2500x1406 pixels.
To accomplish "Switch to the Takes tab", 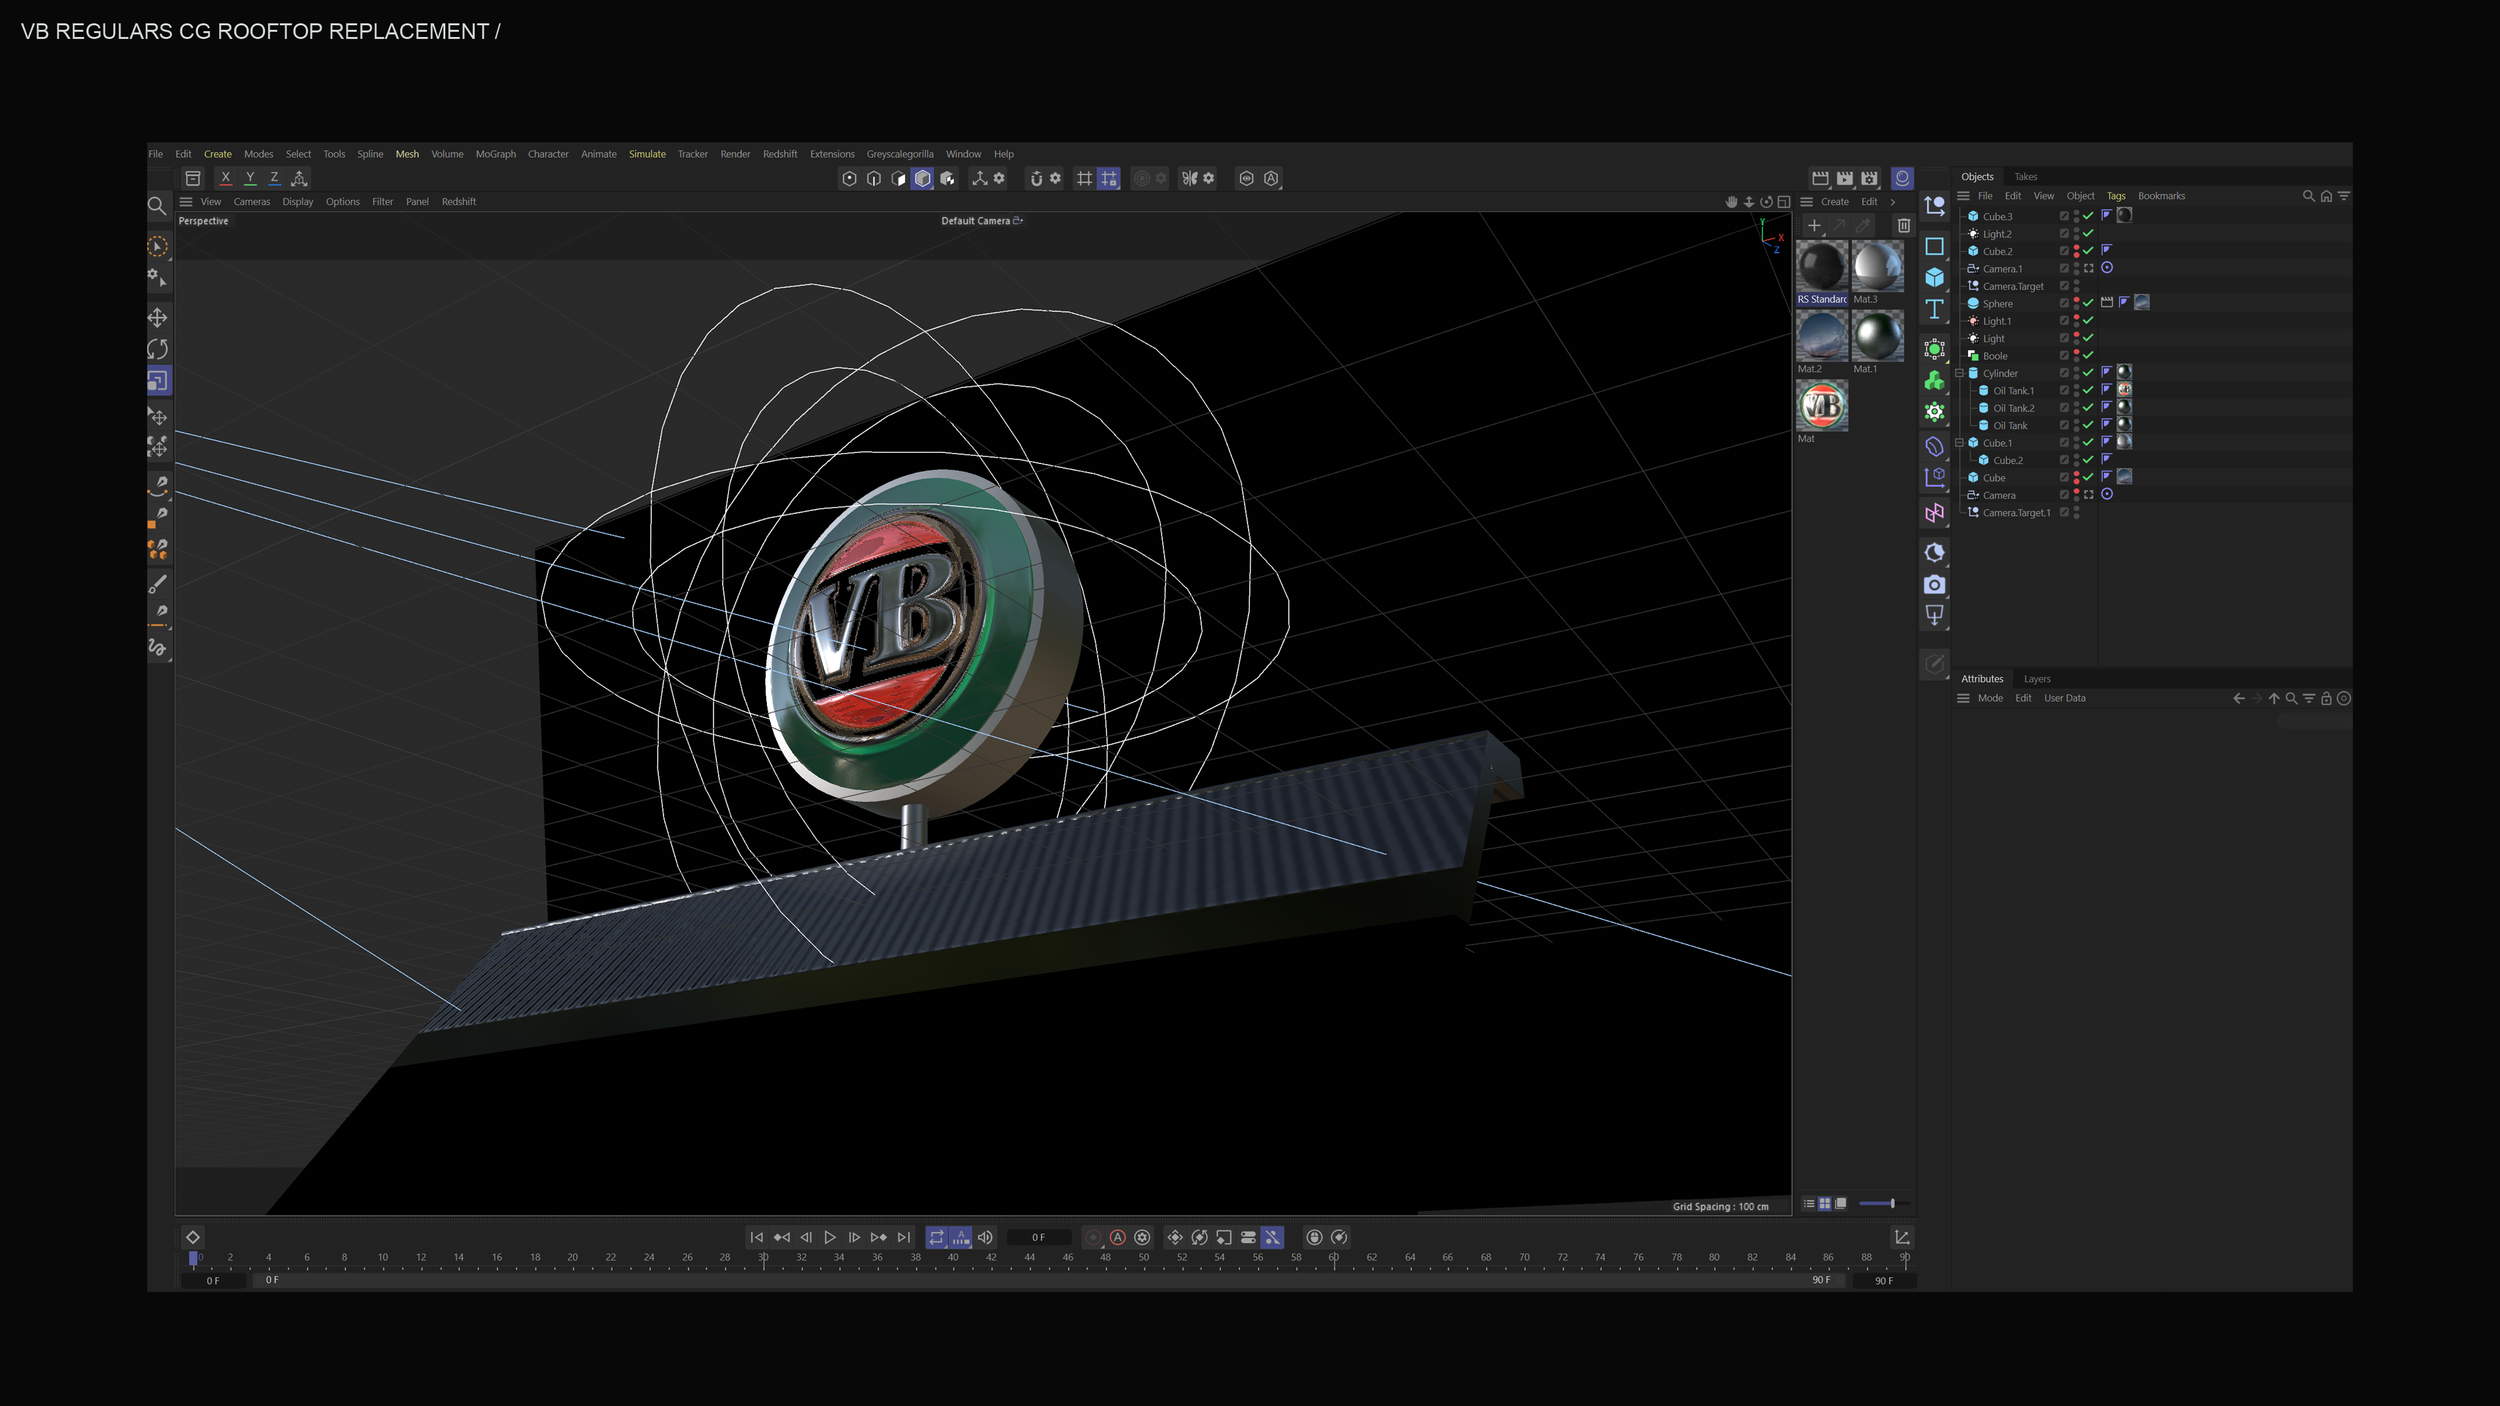I will click(2025, 177).
